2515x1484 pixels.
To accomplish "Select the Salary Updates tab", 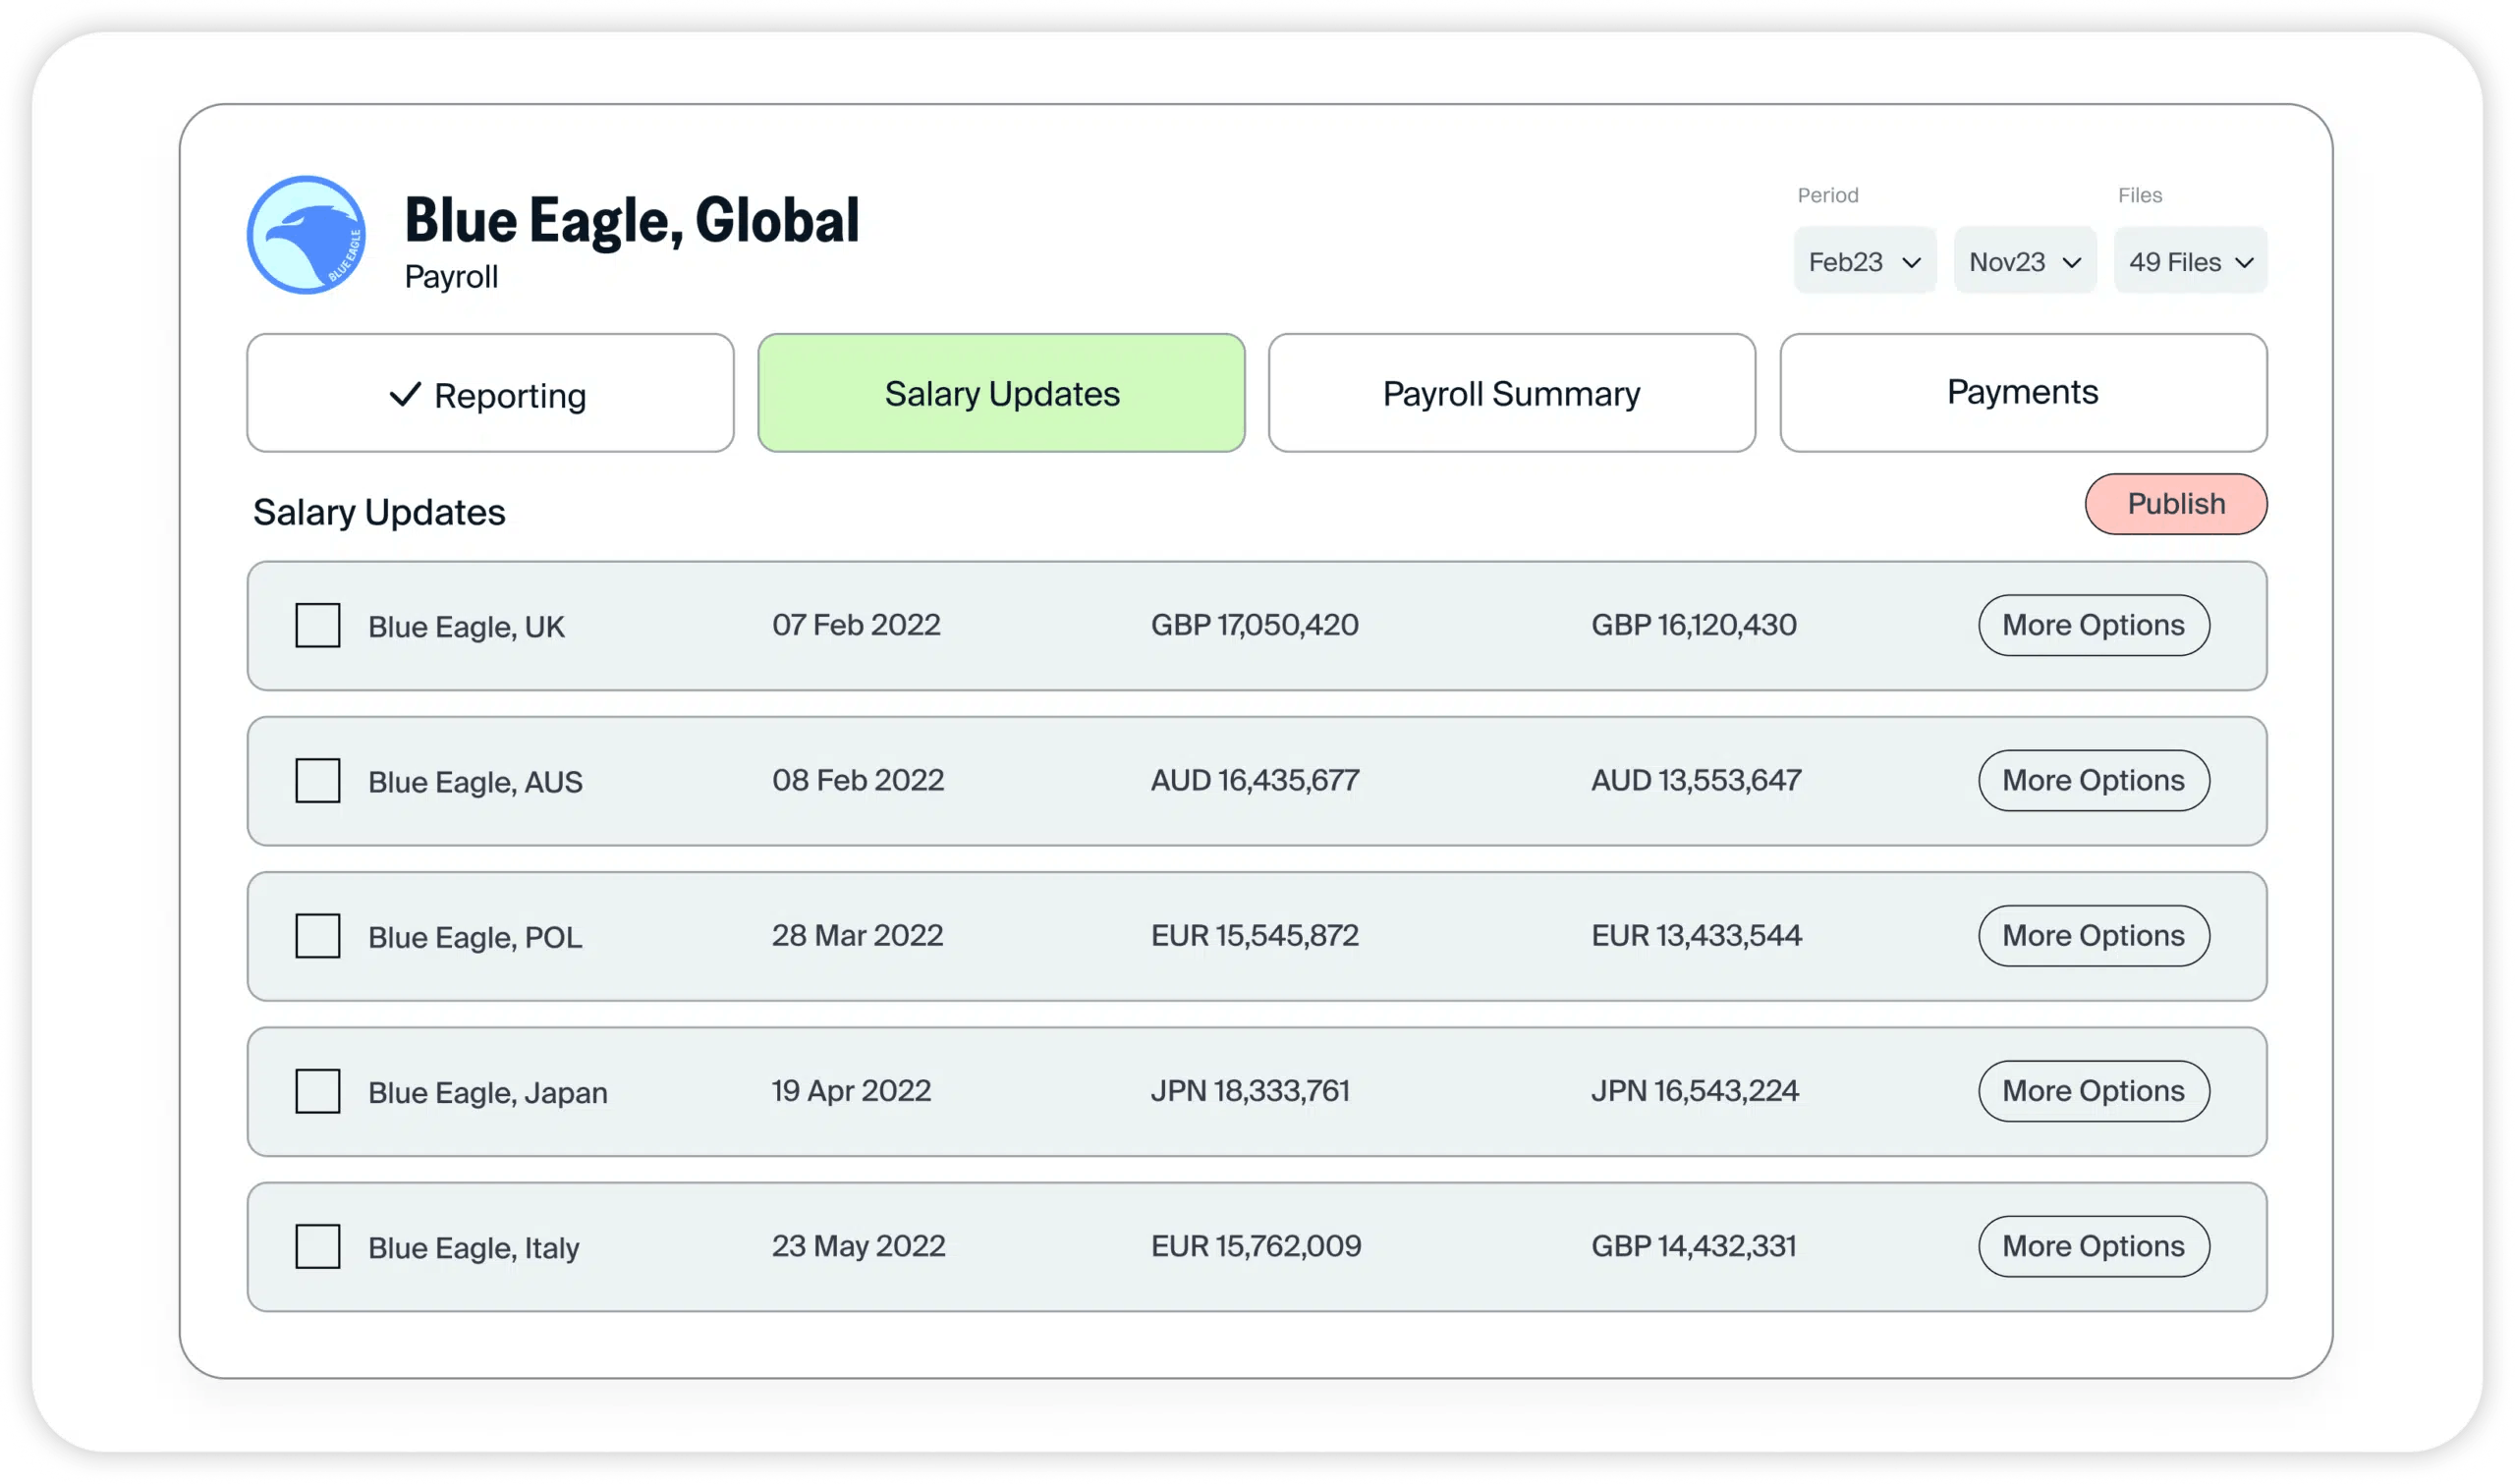I will [1001, 393].
